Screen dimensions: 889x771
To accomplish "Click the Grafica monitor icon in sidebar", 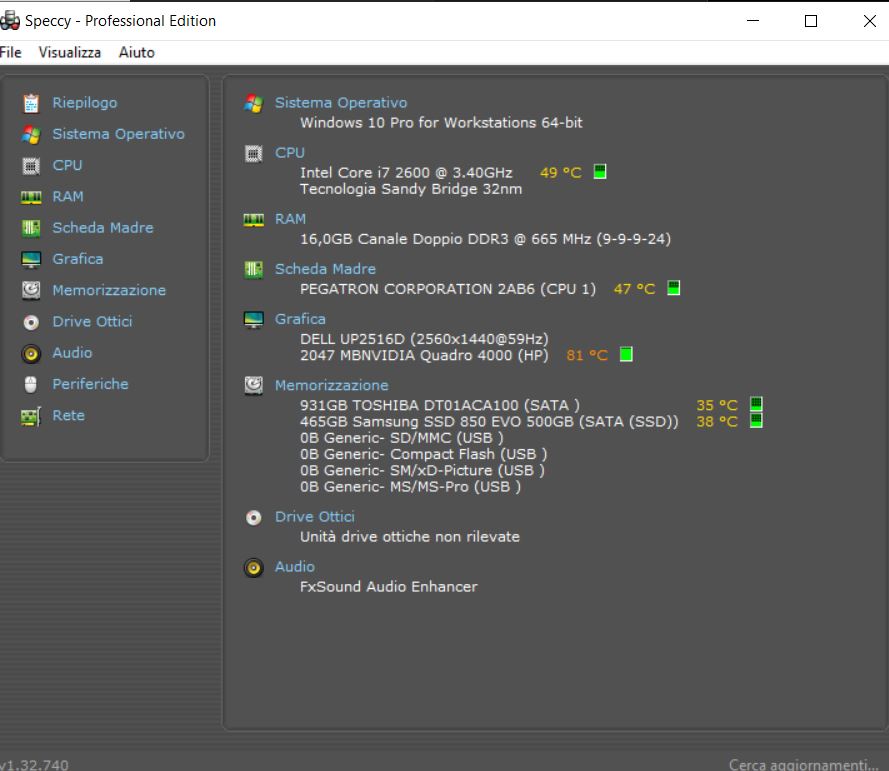I will [x=31, y=260].
